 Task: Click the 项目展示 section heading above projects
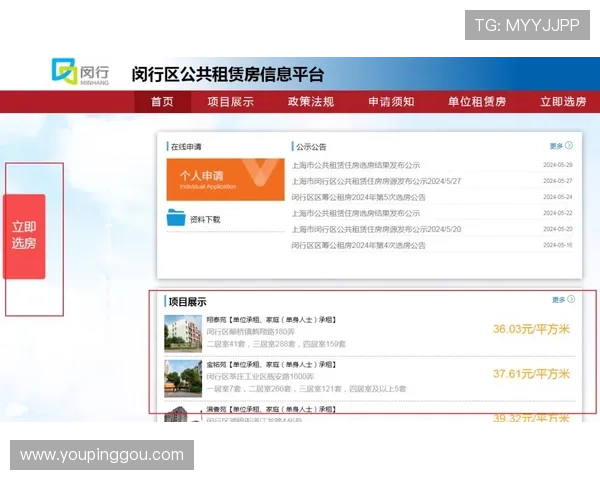pos(188,302)
